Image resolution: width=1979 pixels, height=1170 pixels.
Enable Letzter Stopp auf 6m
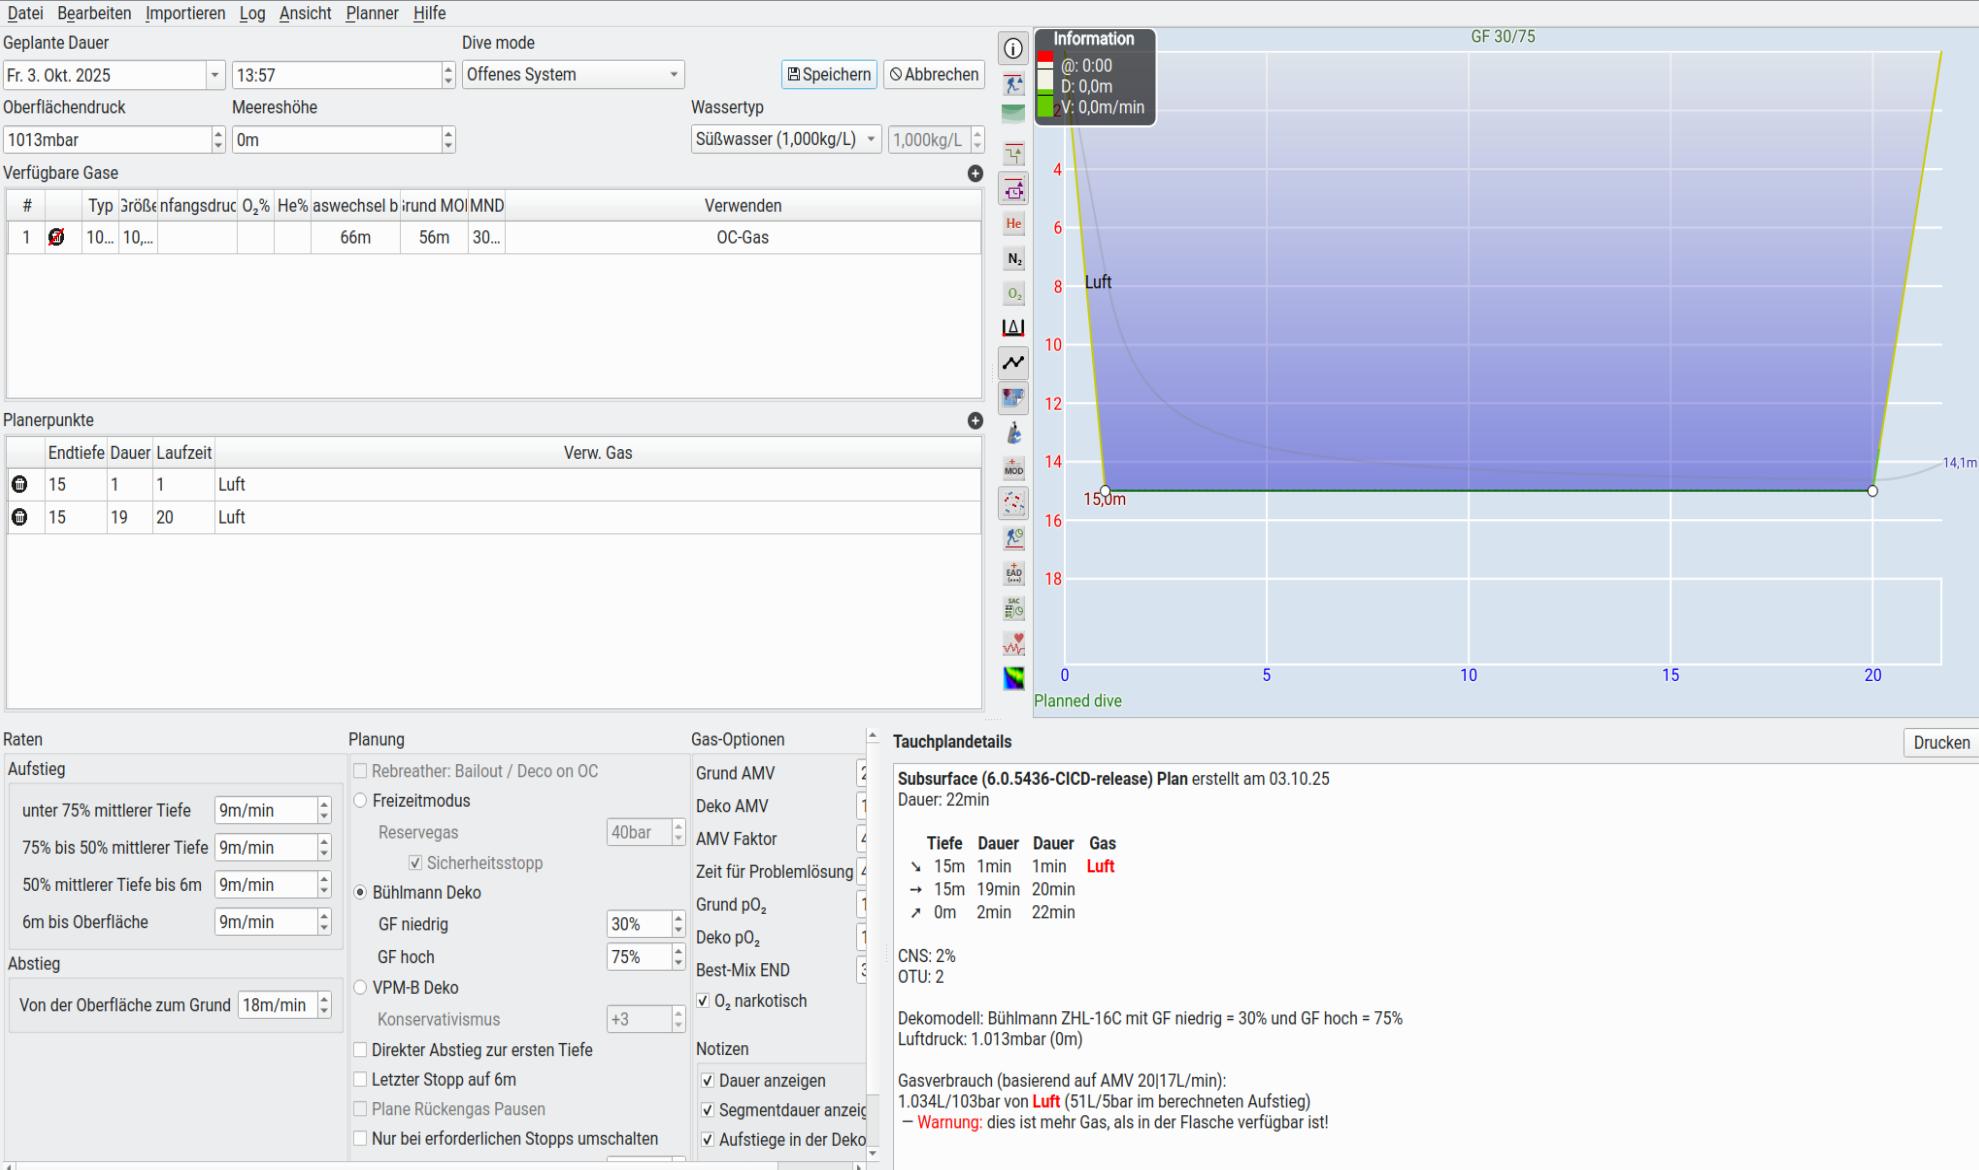[x=360, y=1080]
